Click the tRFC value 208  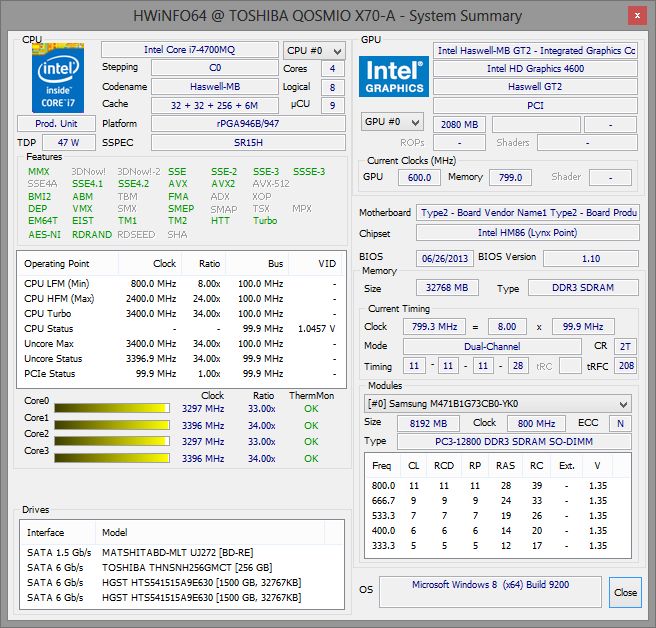[x=625, y=366]
